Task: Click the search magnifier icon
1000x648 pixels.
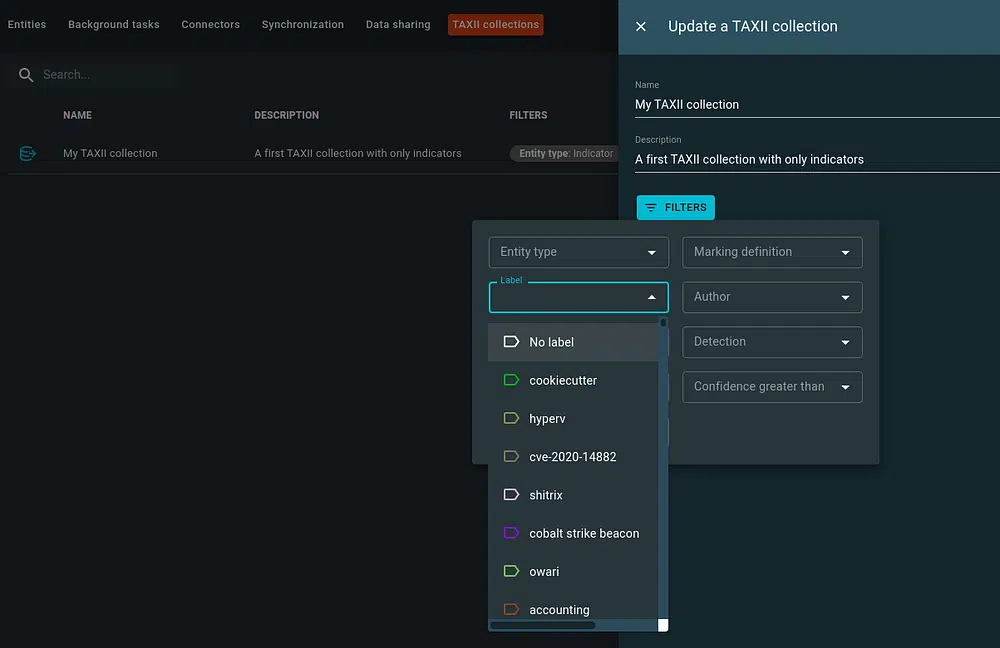Action: tap(26, 75)
